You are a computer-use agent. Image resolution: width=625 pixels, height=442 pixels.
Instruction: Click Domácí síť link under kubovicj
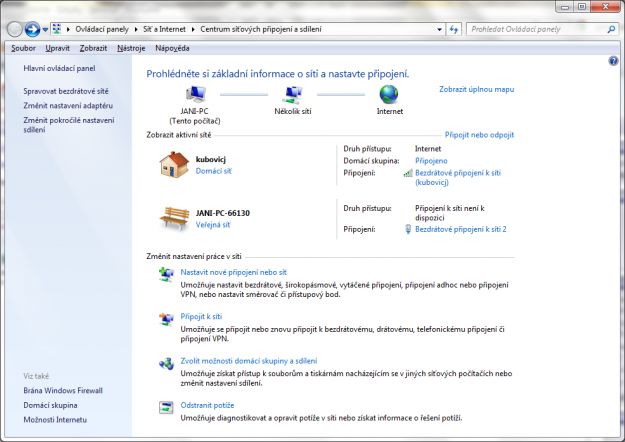click(x=213, y=171)
